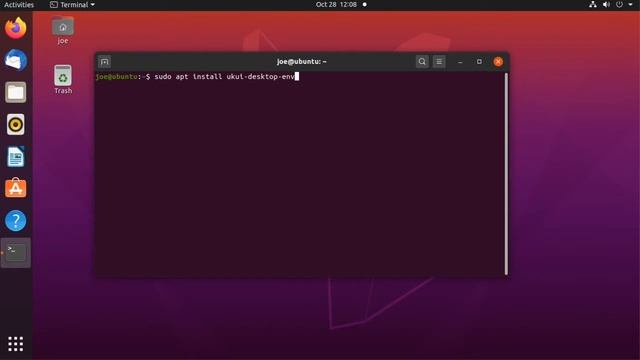Viewport: 640px width, 360px height.
Task: Click the volume icon in top bar
Action: (x=606, y=5)
